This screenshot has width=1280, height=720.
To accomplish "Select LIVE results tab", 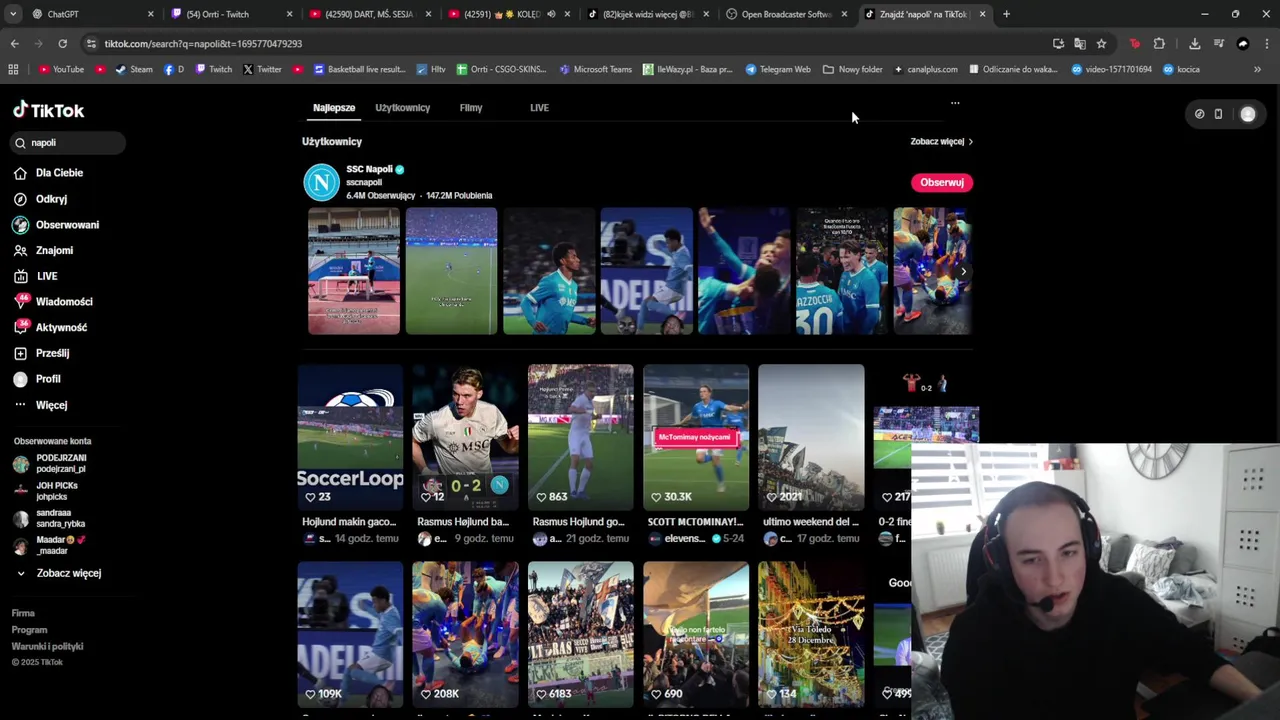I will pos(539,108).
